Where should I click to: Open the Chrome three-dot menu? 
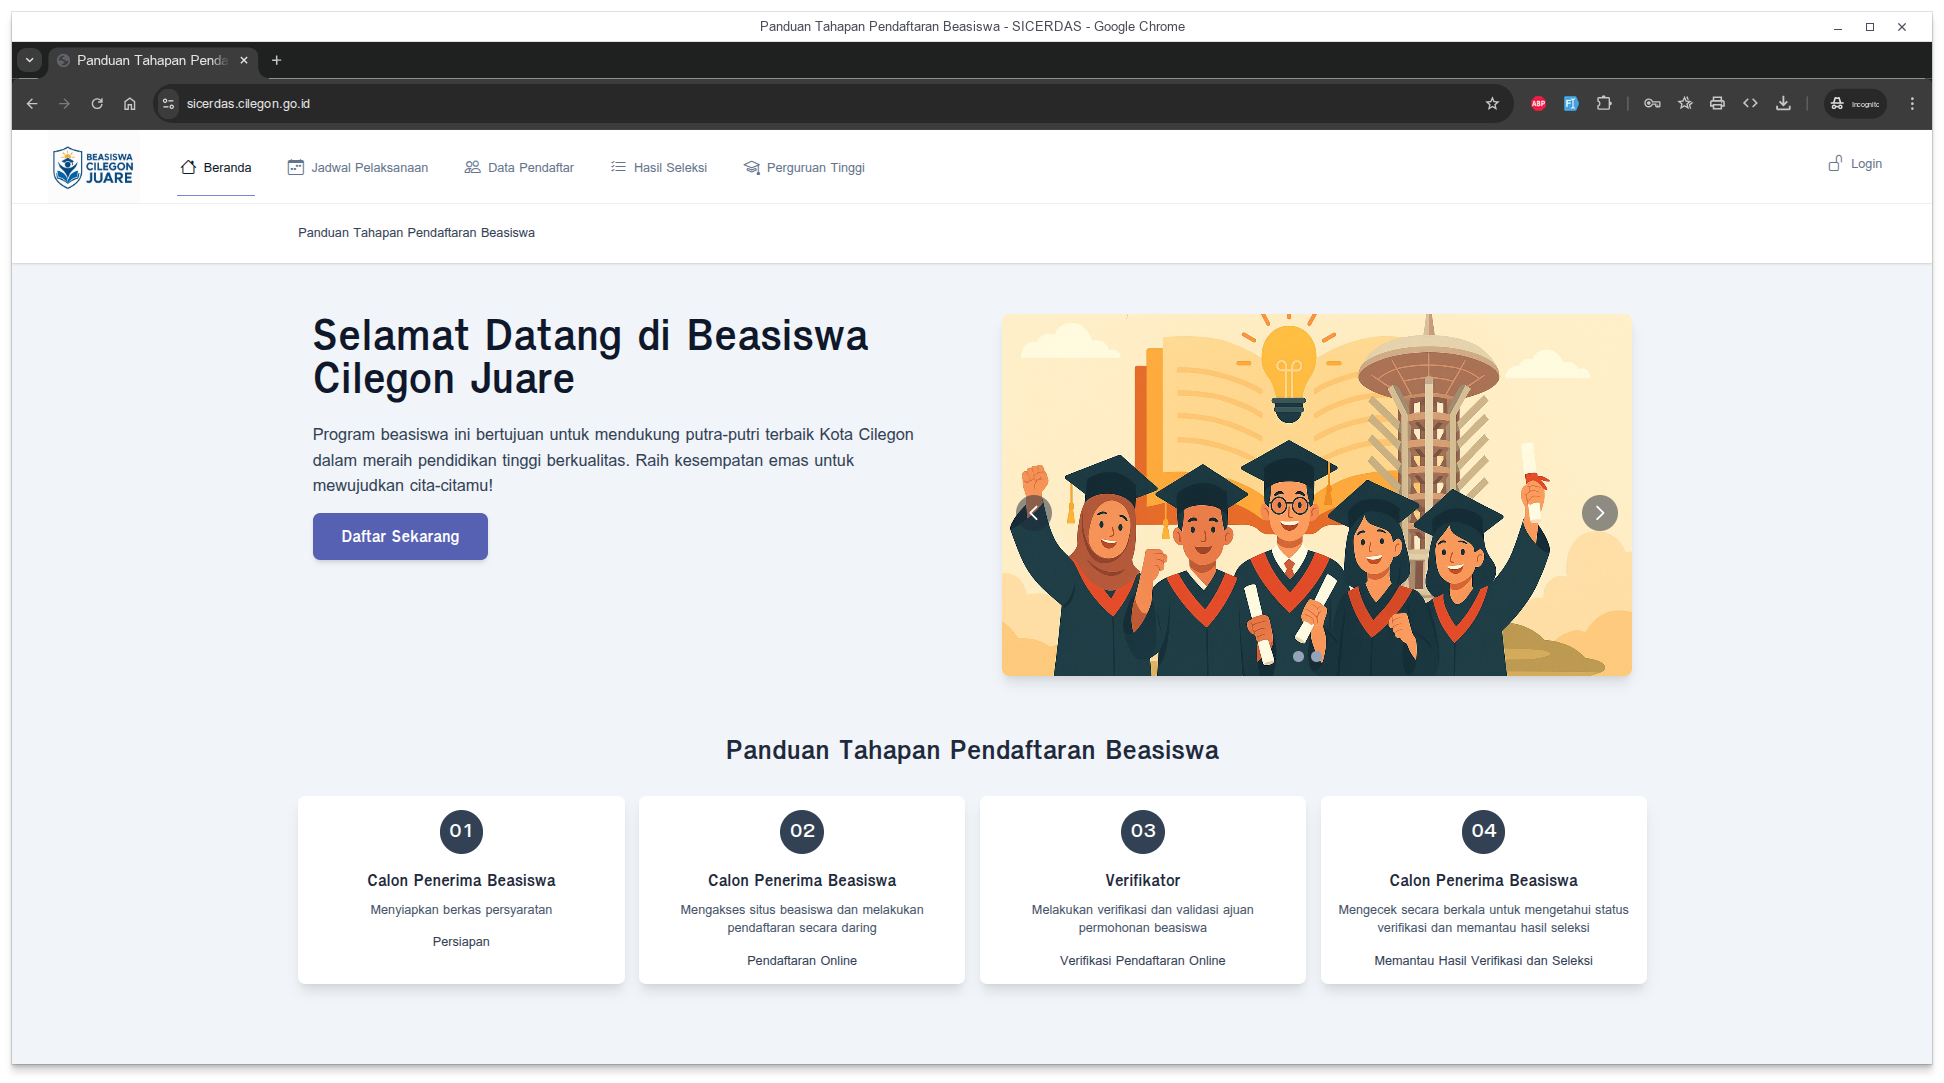coord(1911,103)
